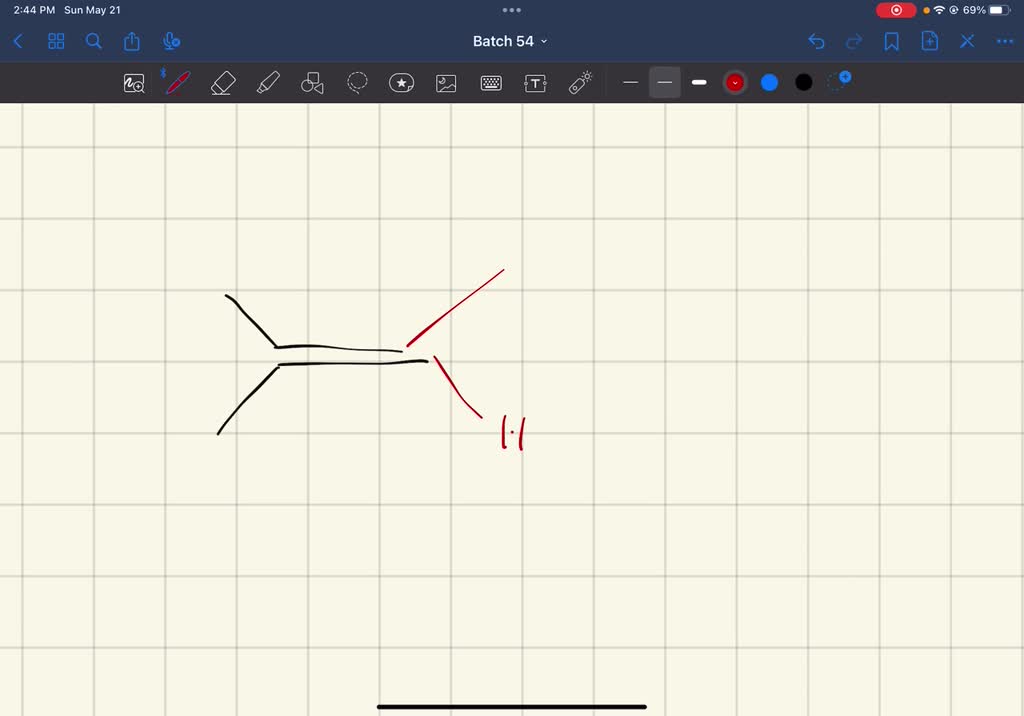Select the Eraser tool
Viewport: 1024px width, 716px height.
(222, 82)
